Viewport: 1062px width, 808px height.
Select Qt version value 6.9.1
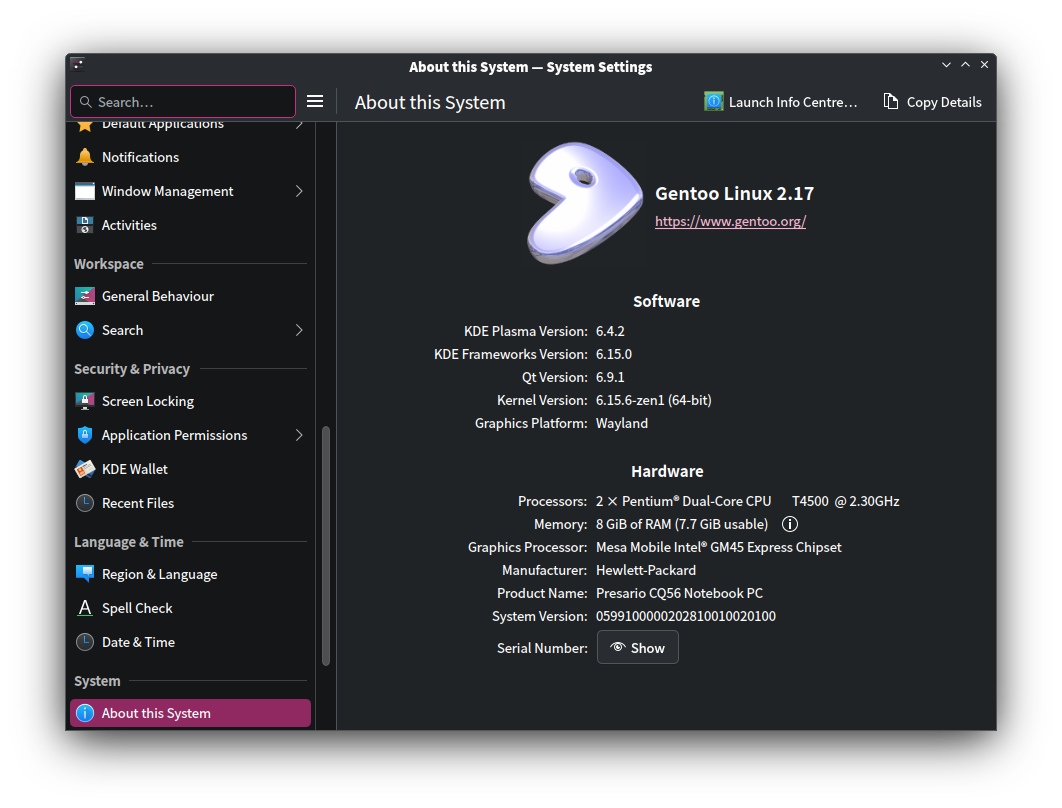(610, 377)
